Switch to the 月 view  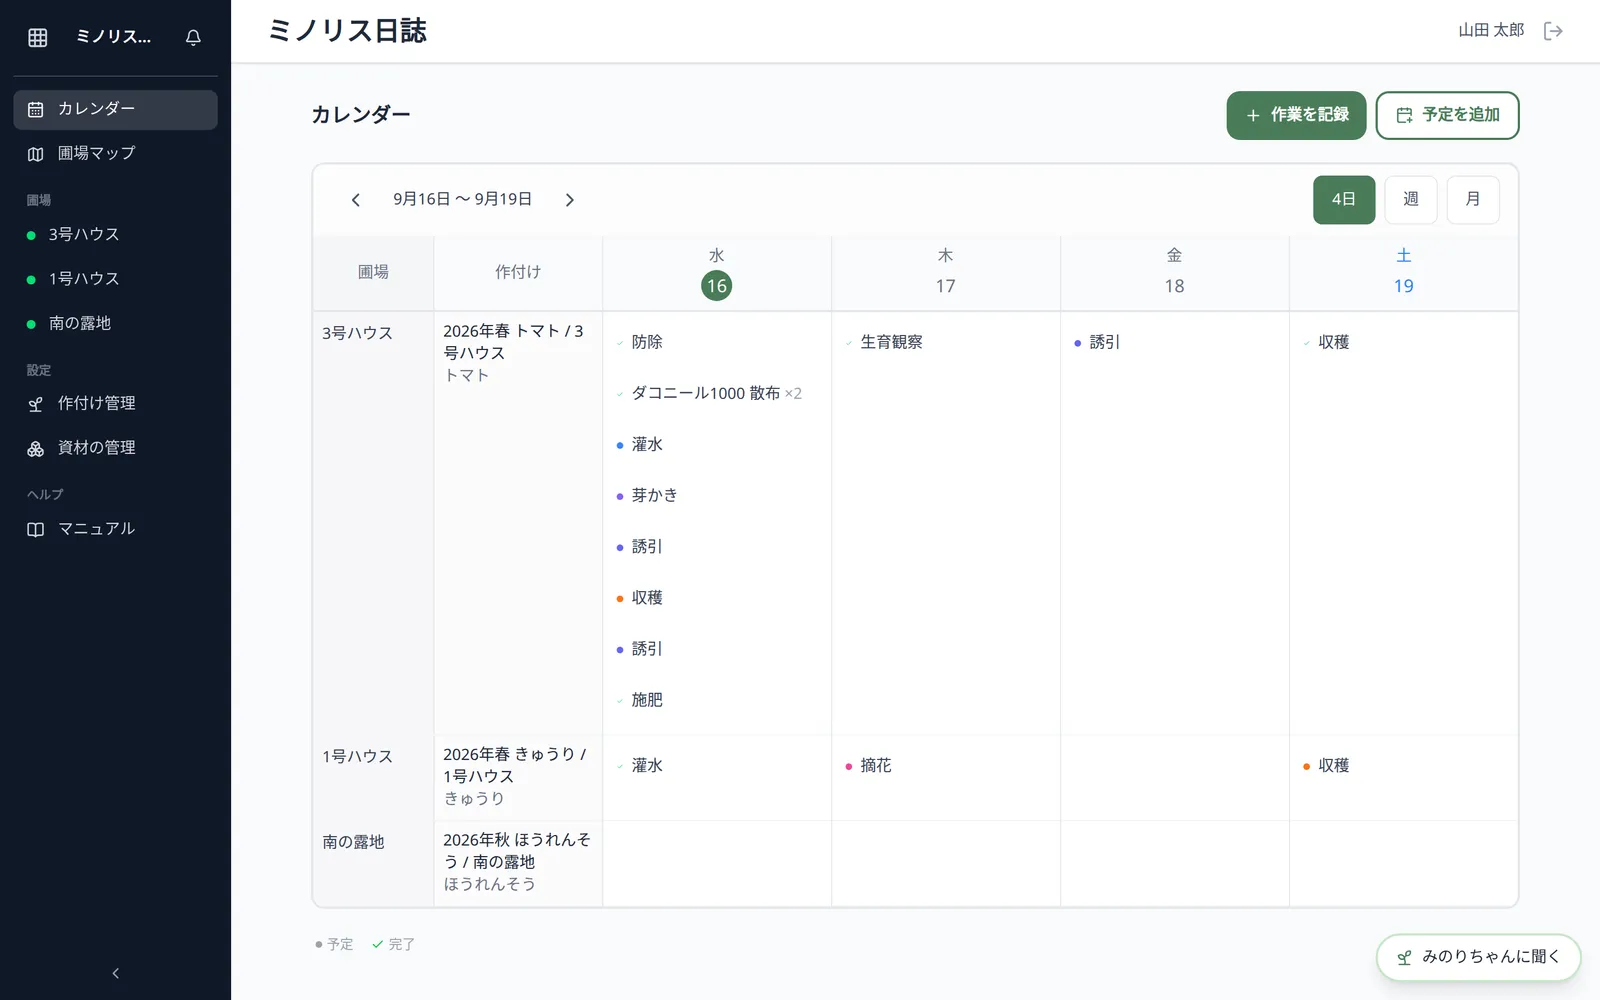[1473, 200]
